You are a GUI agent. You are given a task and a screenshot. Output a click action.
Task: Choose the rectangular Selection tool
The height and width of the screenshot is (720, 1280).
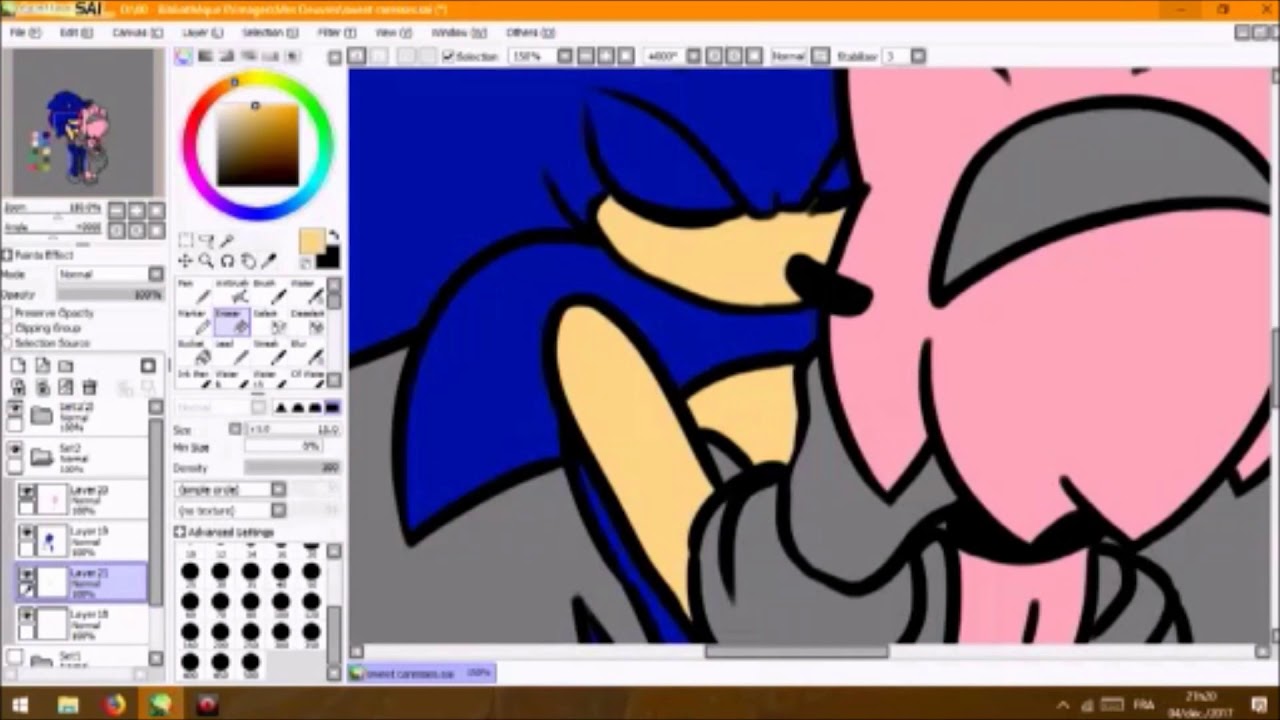click(x=185, y=241)
